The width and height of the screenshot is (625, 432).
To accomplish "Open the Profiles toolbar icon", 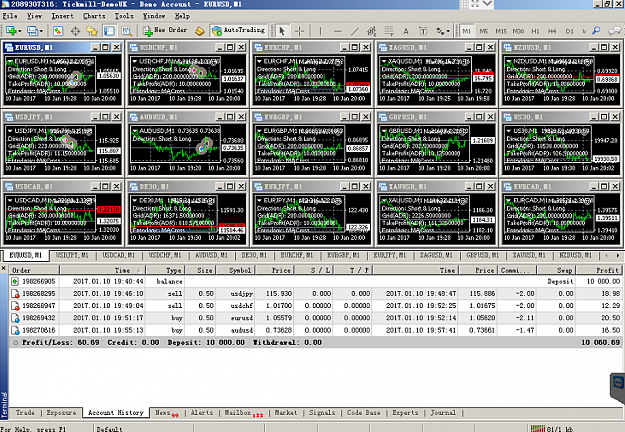I will click(x=31, y=31).
